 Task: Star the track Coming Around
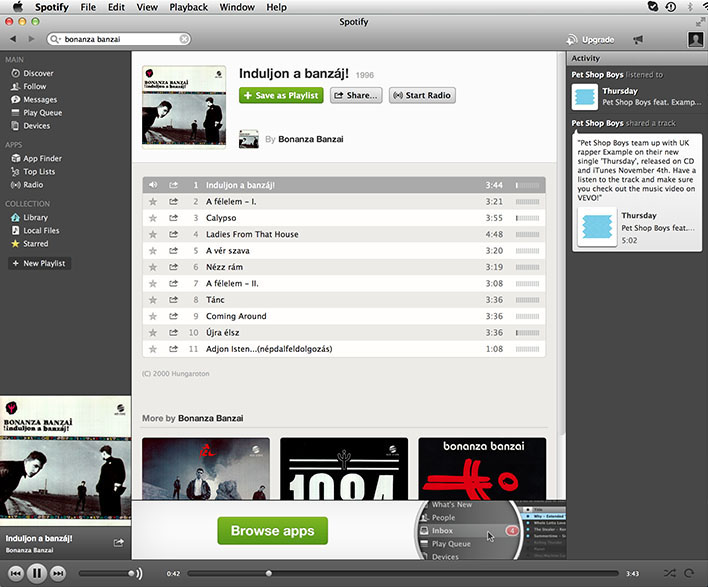153,316
